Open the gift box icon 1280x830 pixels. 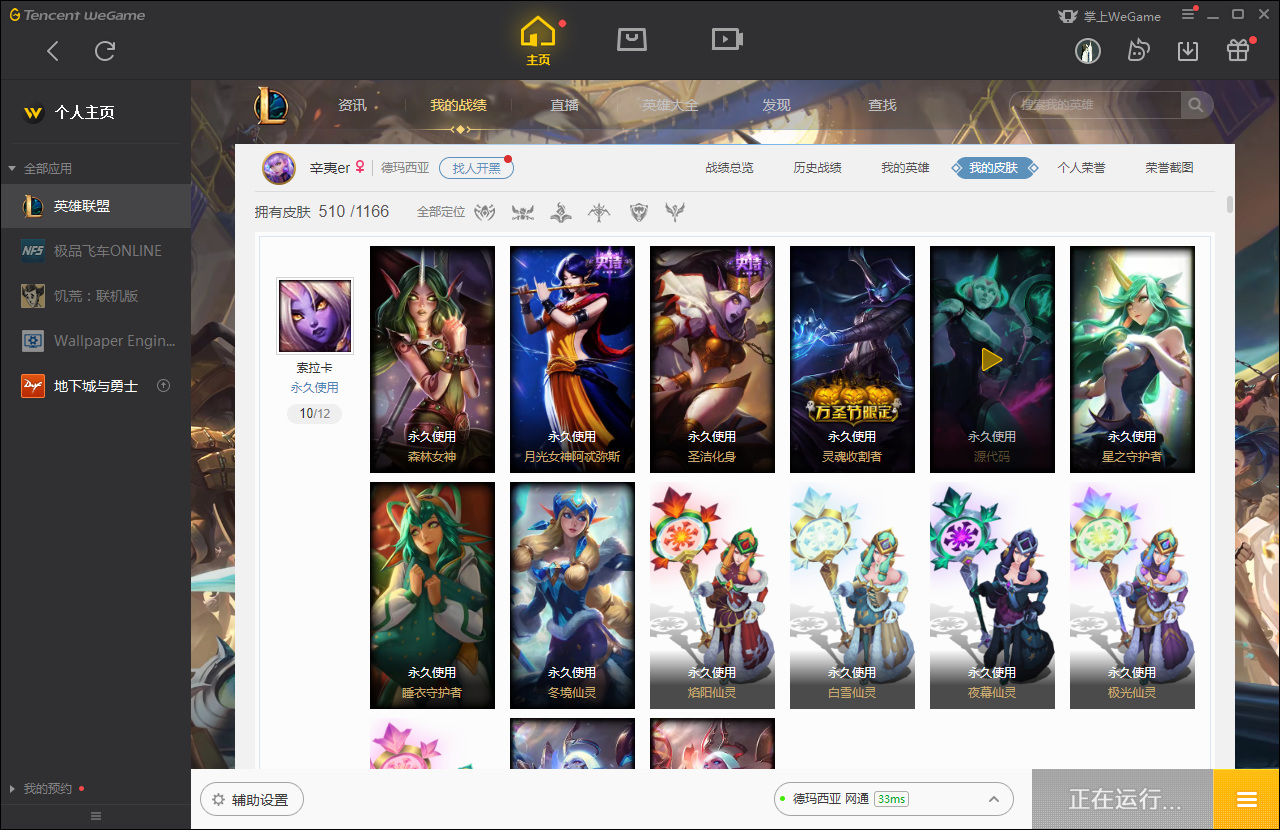[1238, 50]
